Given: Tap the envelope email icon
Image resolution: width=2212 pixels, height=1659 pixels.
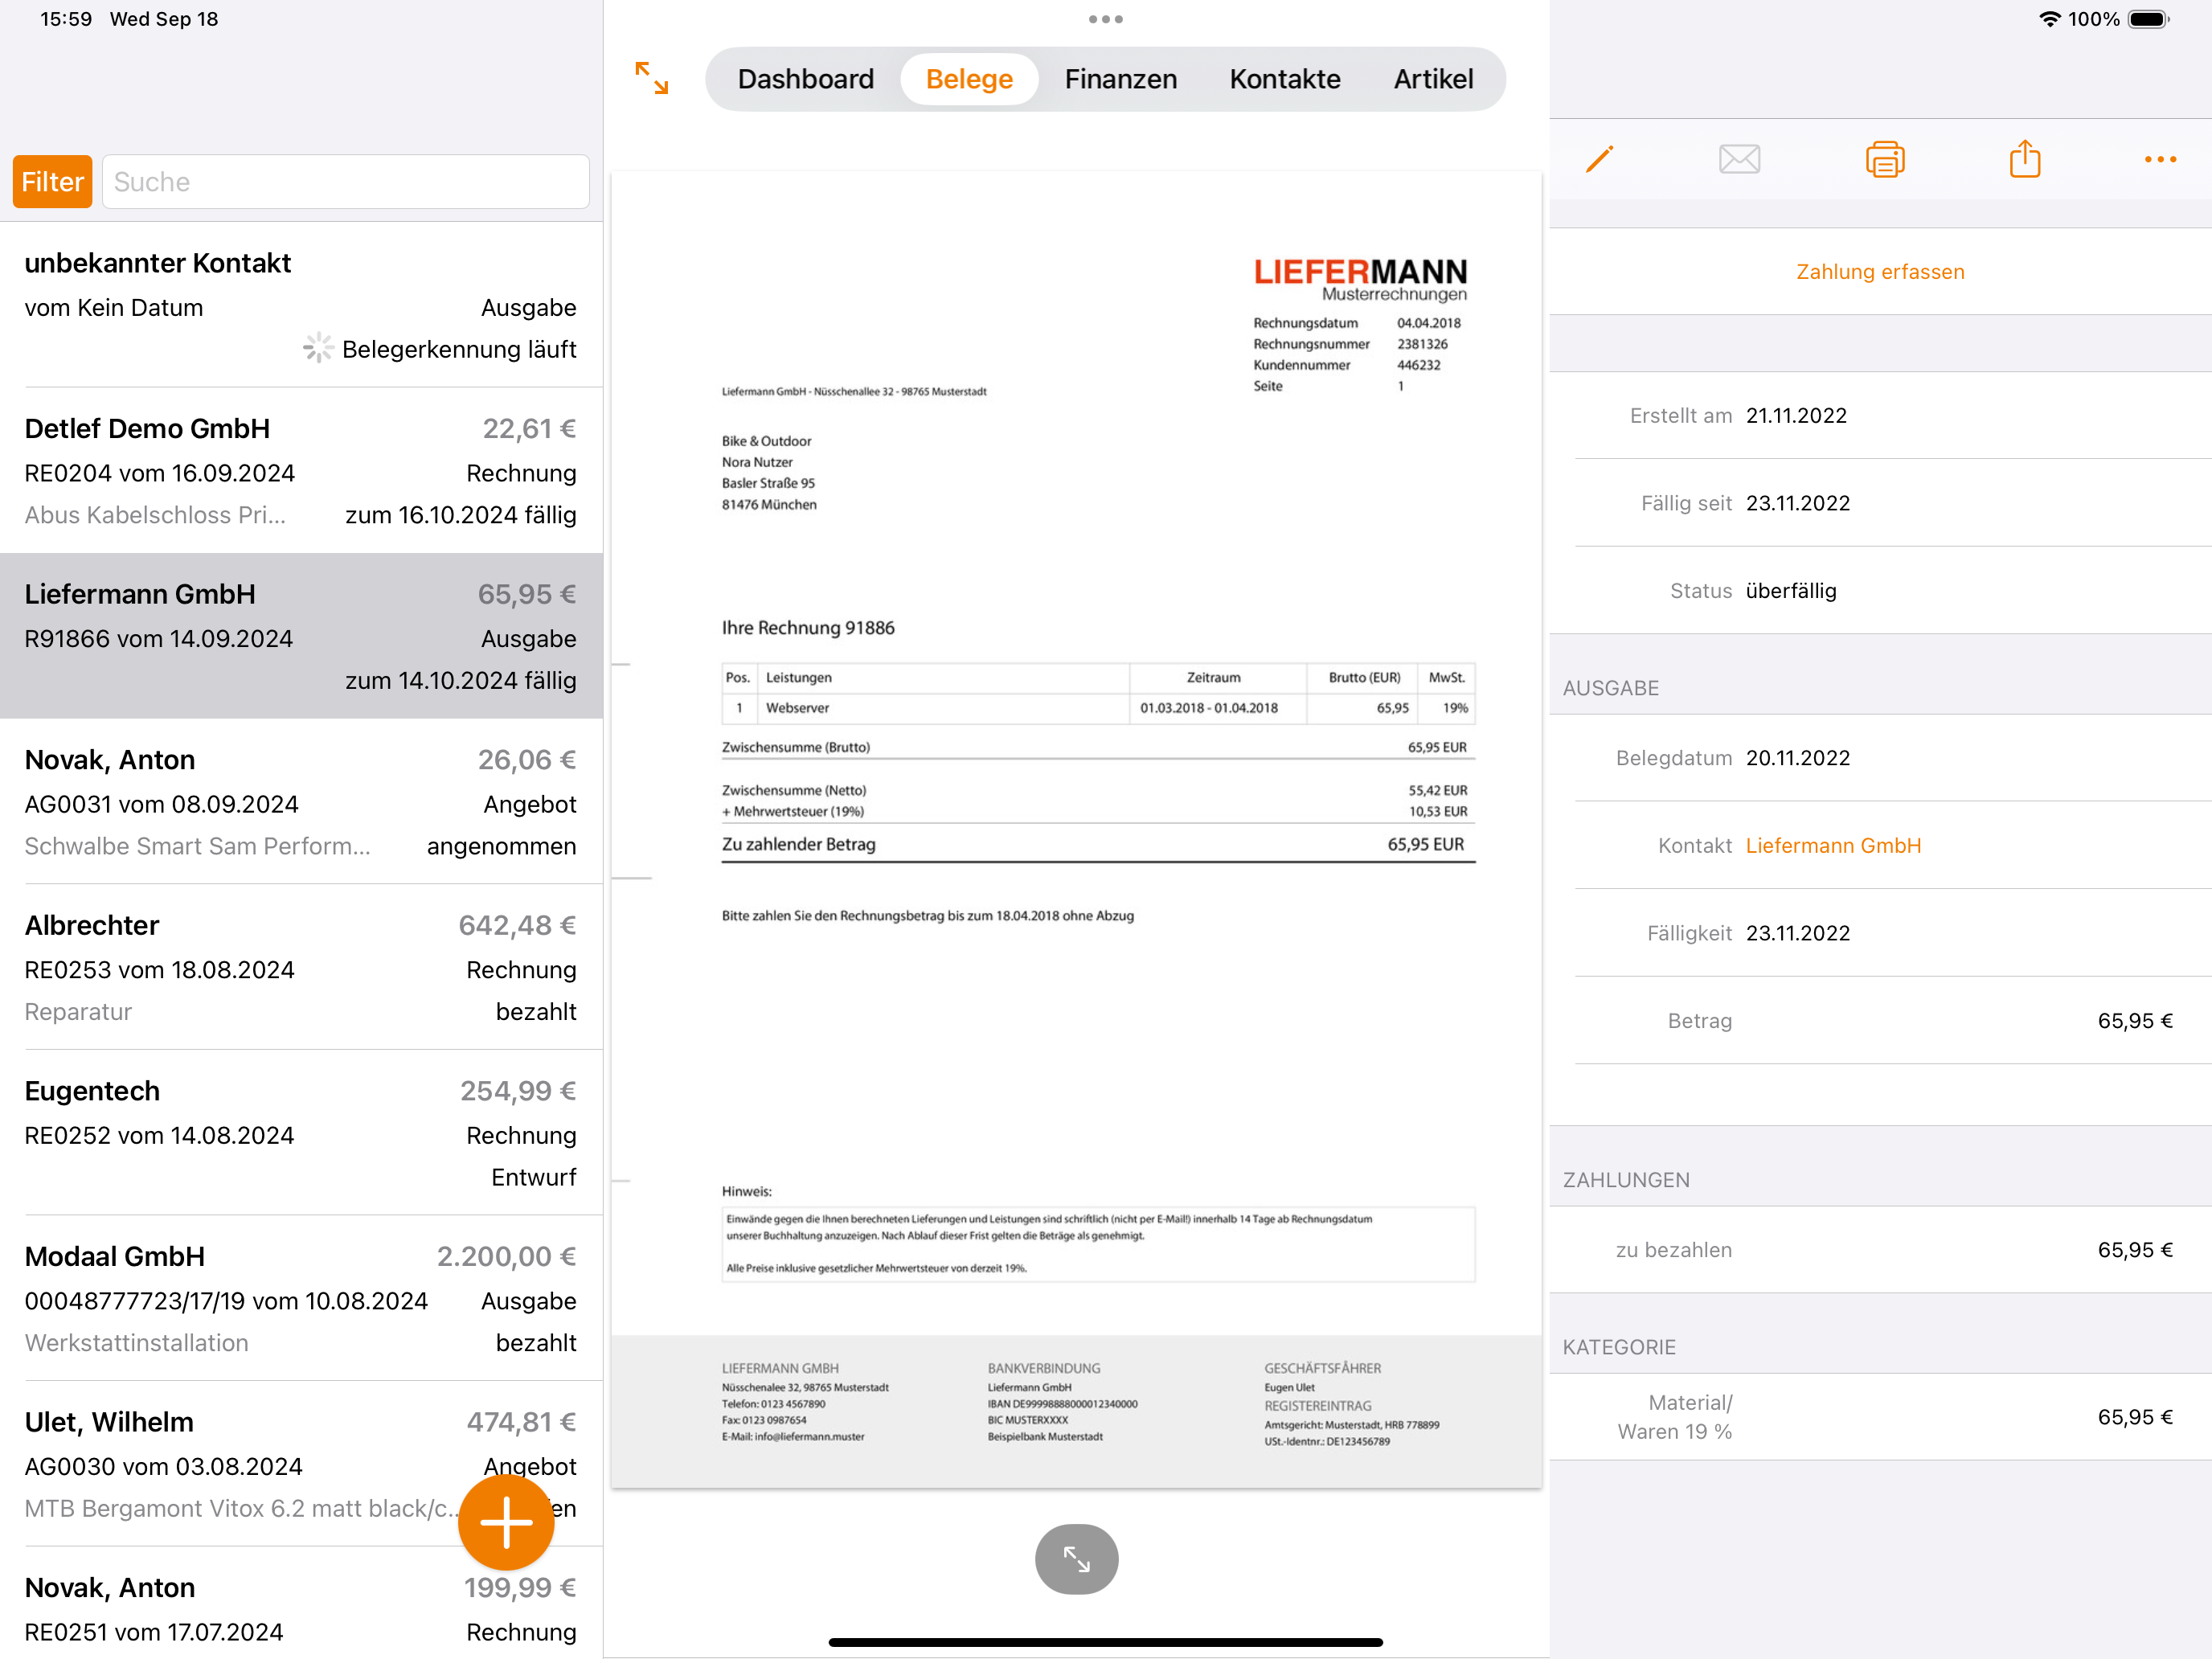Looking at the screenshot, I should point(1739,159).
